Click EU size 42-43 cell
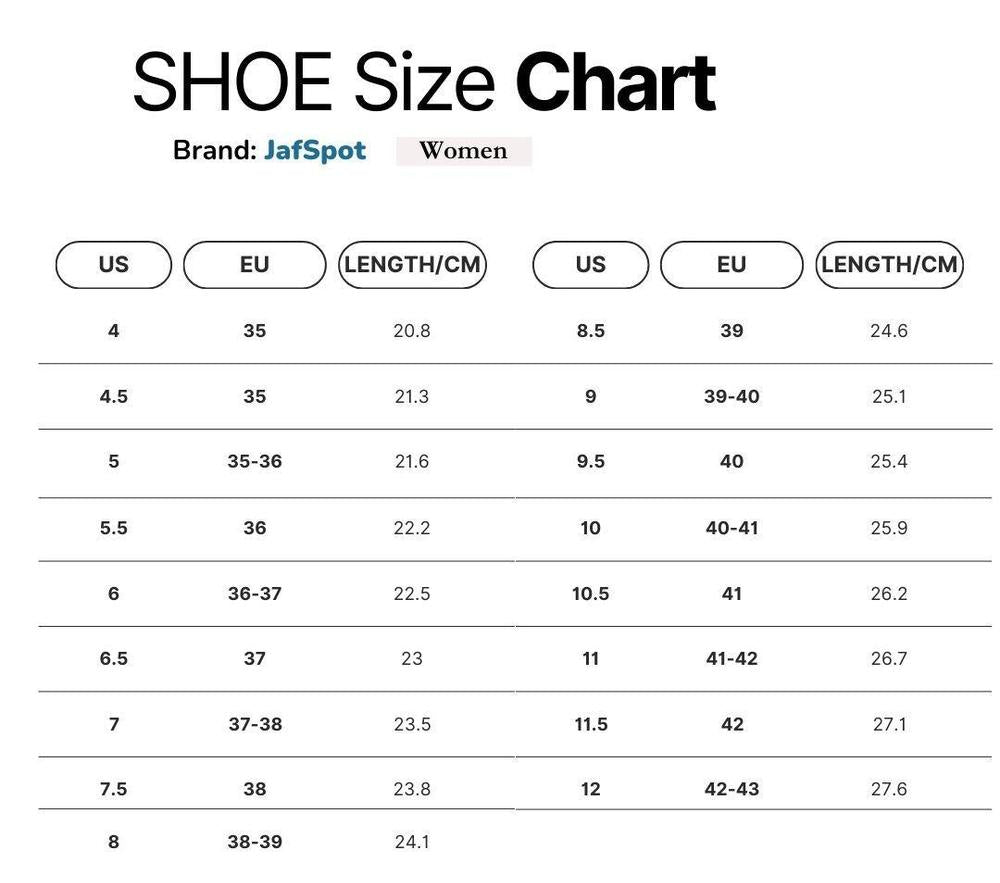Viewport: 1000px width, 883px height. click(732, 789)
